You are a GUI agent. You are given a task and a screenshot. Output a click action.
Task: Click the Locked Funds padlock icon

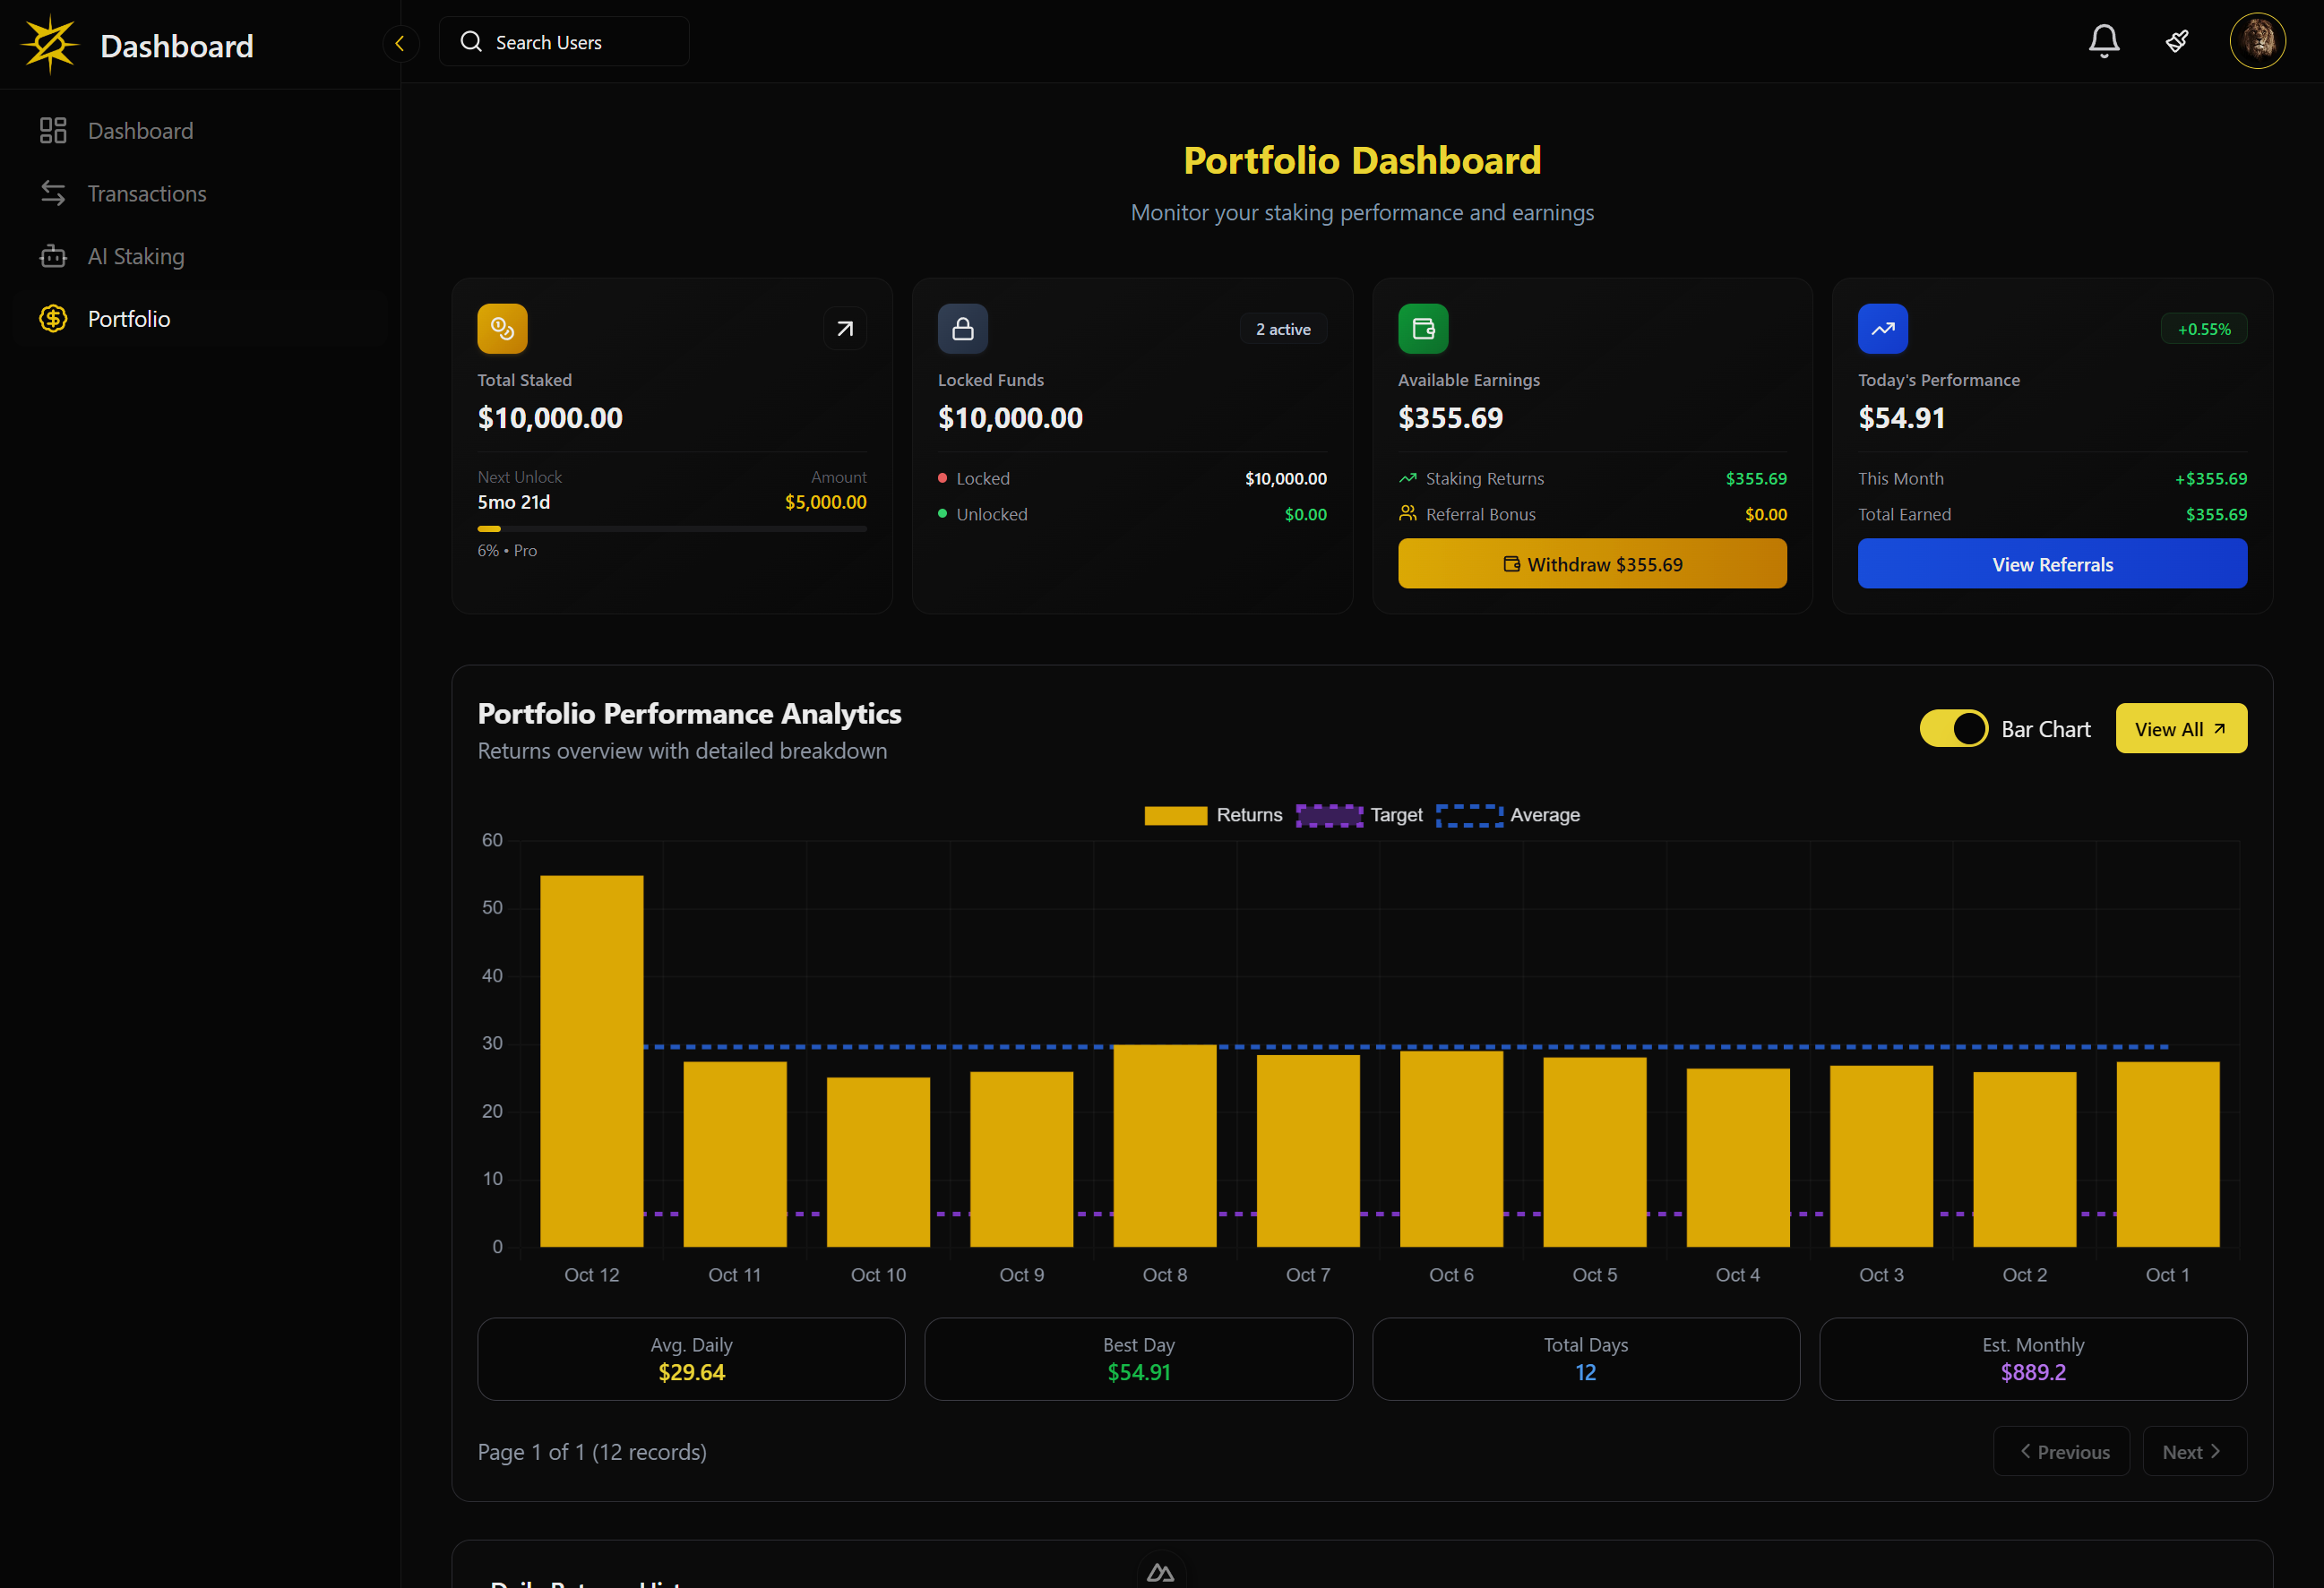coord(962,329)
